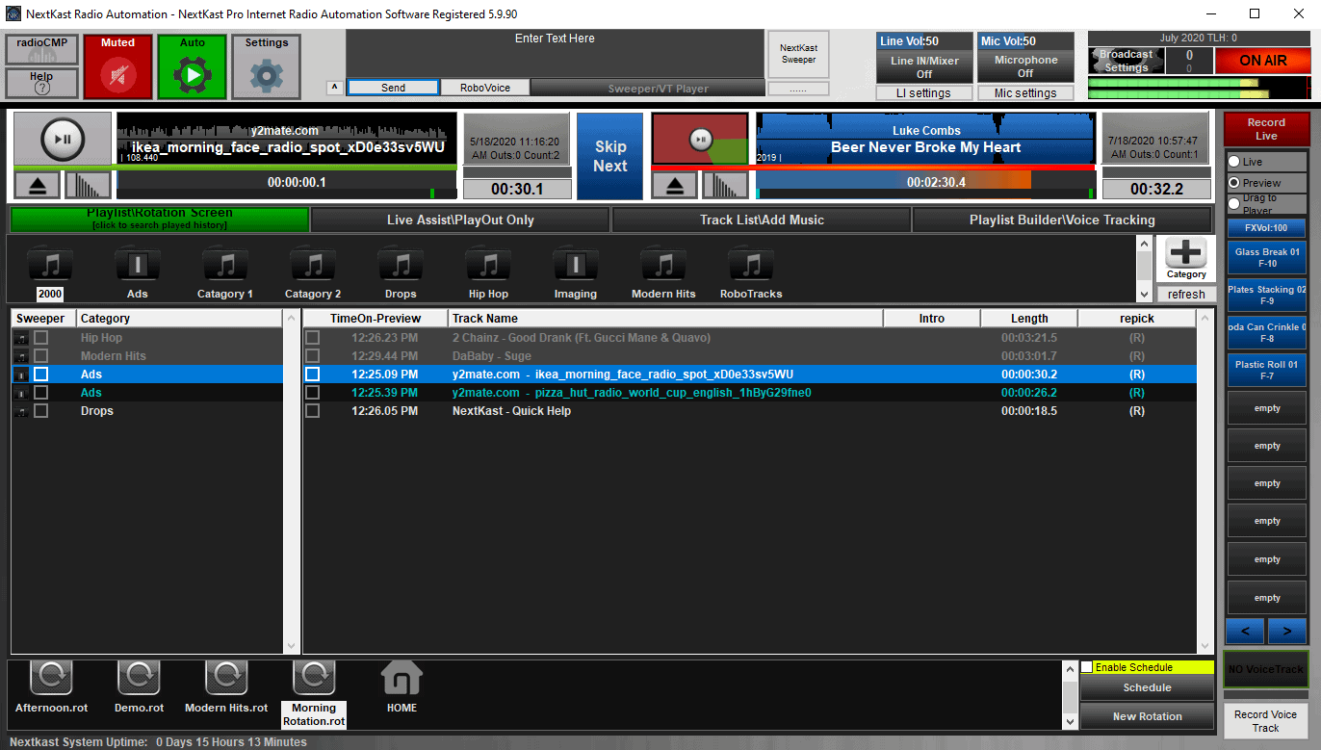Viewport: 1321px width, 750px height.
Task: Select the Imaging category icon
Action: [575, 265]
